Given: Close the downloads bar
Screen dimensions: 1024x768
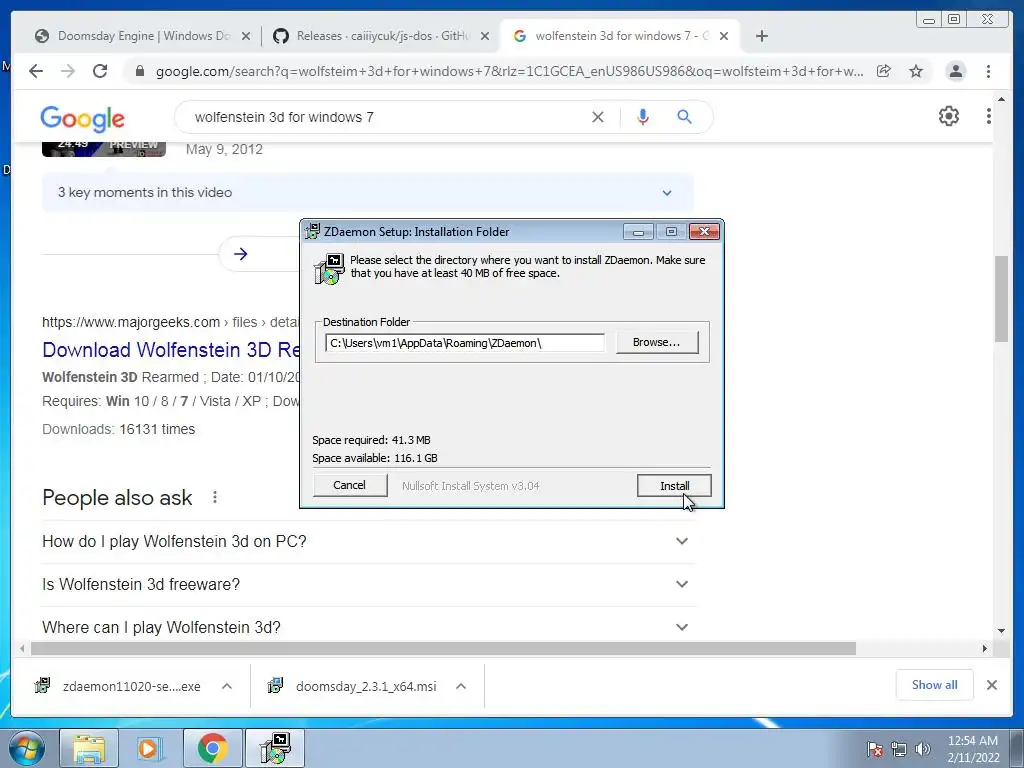Looking at the screenshot, I should pos(991,685).
